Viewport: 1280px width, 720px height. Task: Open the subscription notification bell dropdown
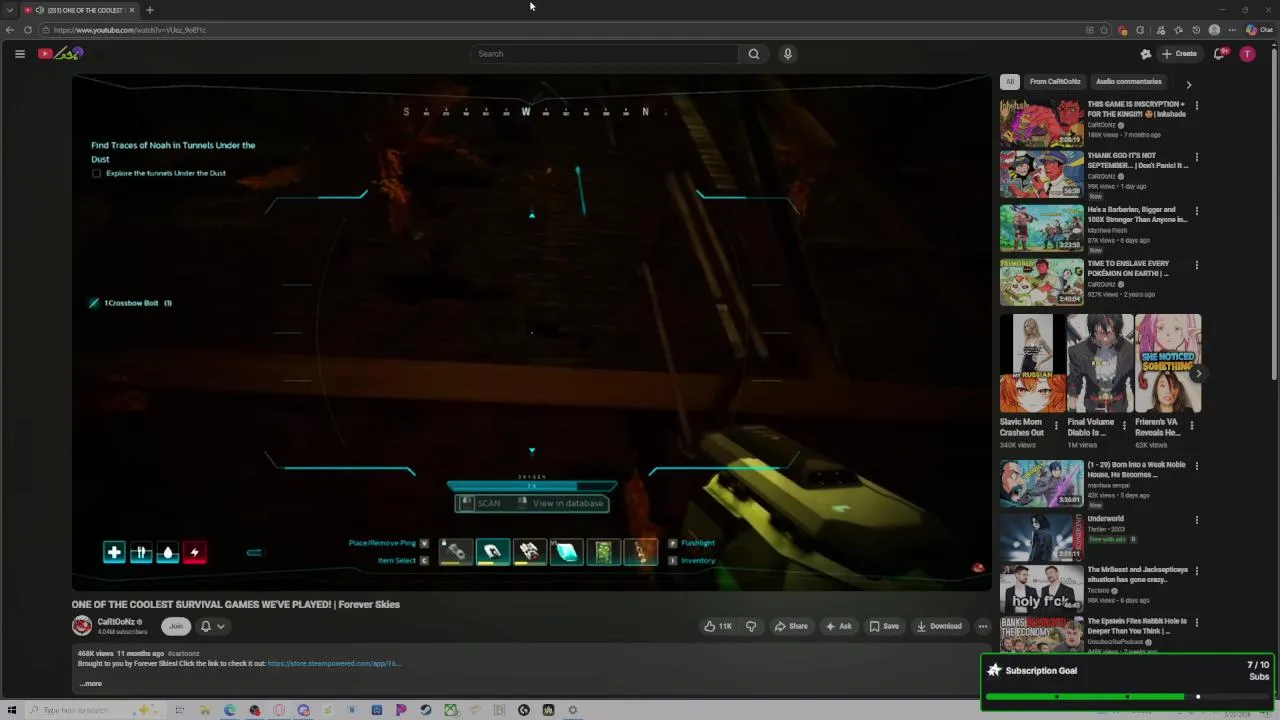coord(212,626)
